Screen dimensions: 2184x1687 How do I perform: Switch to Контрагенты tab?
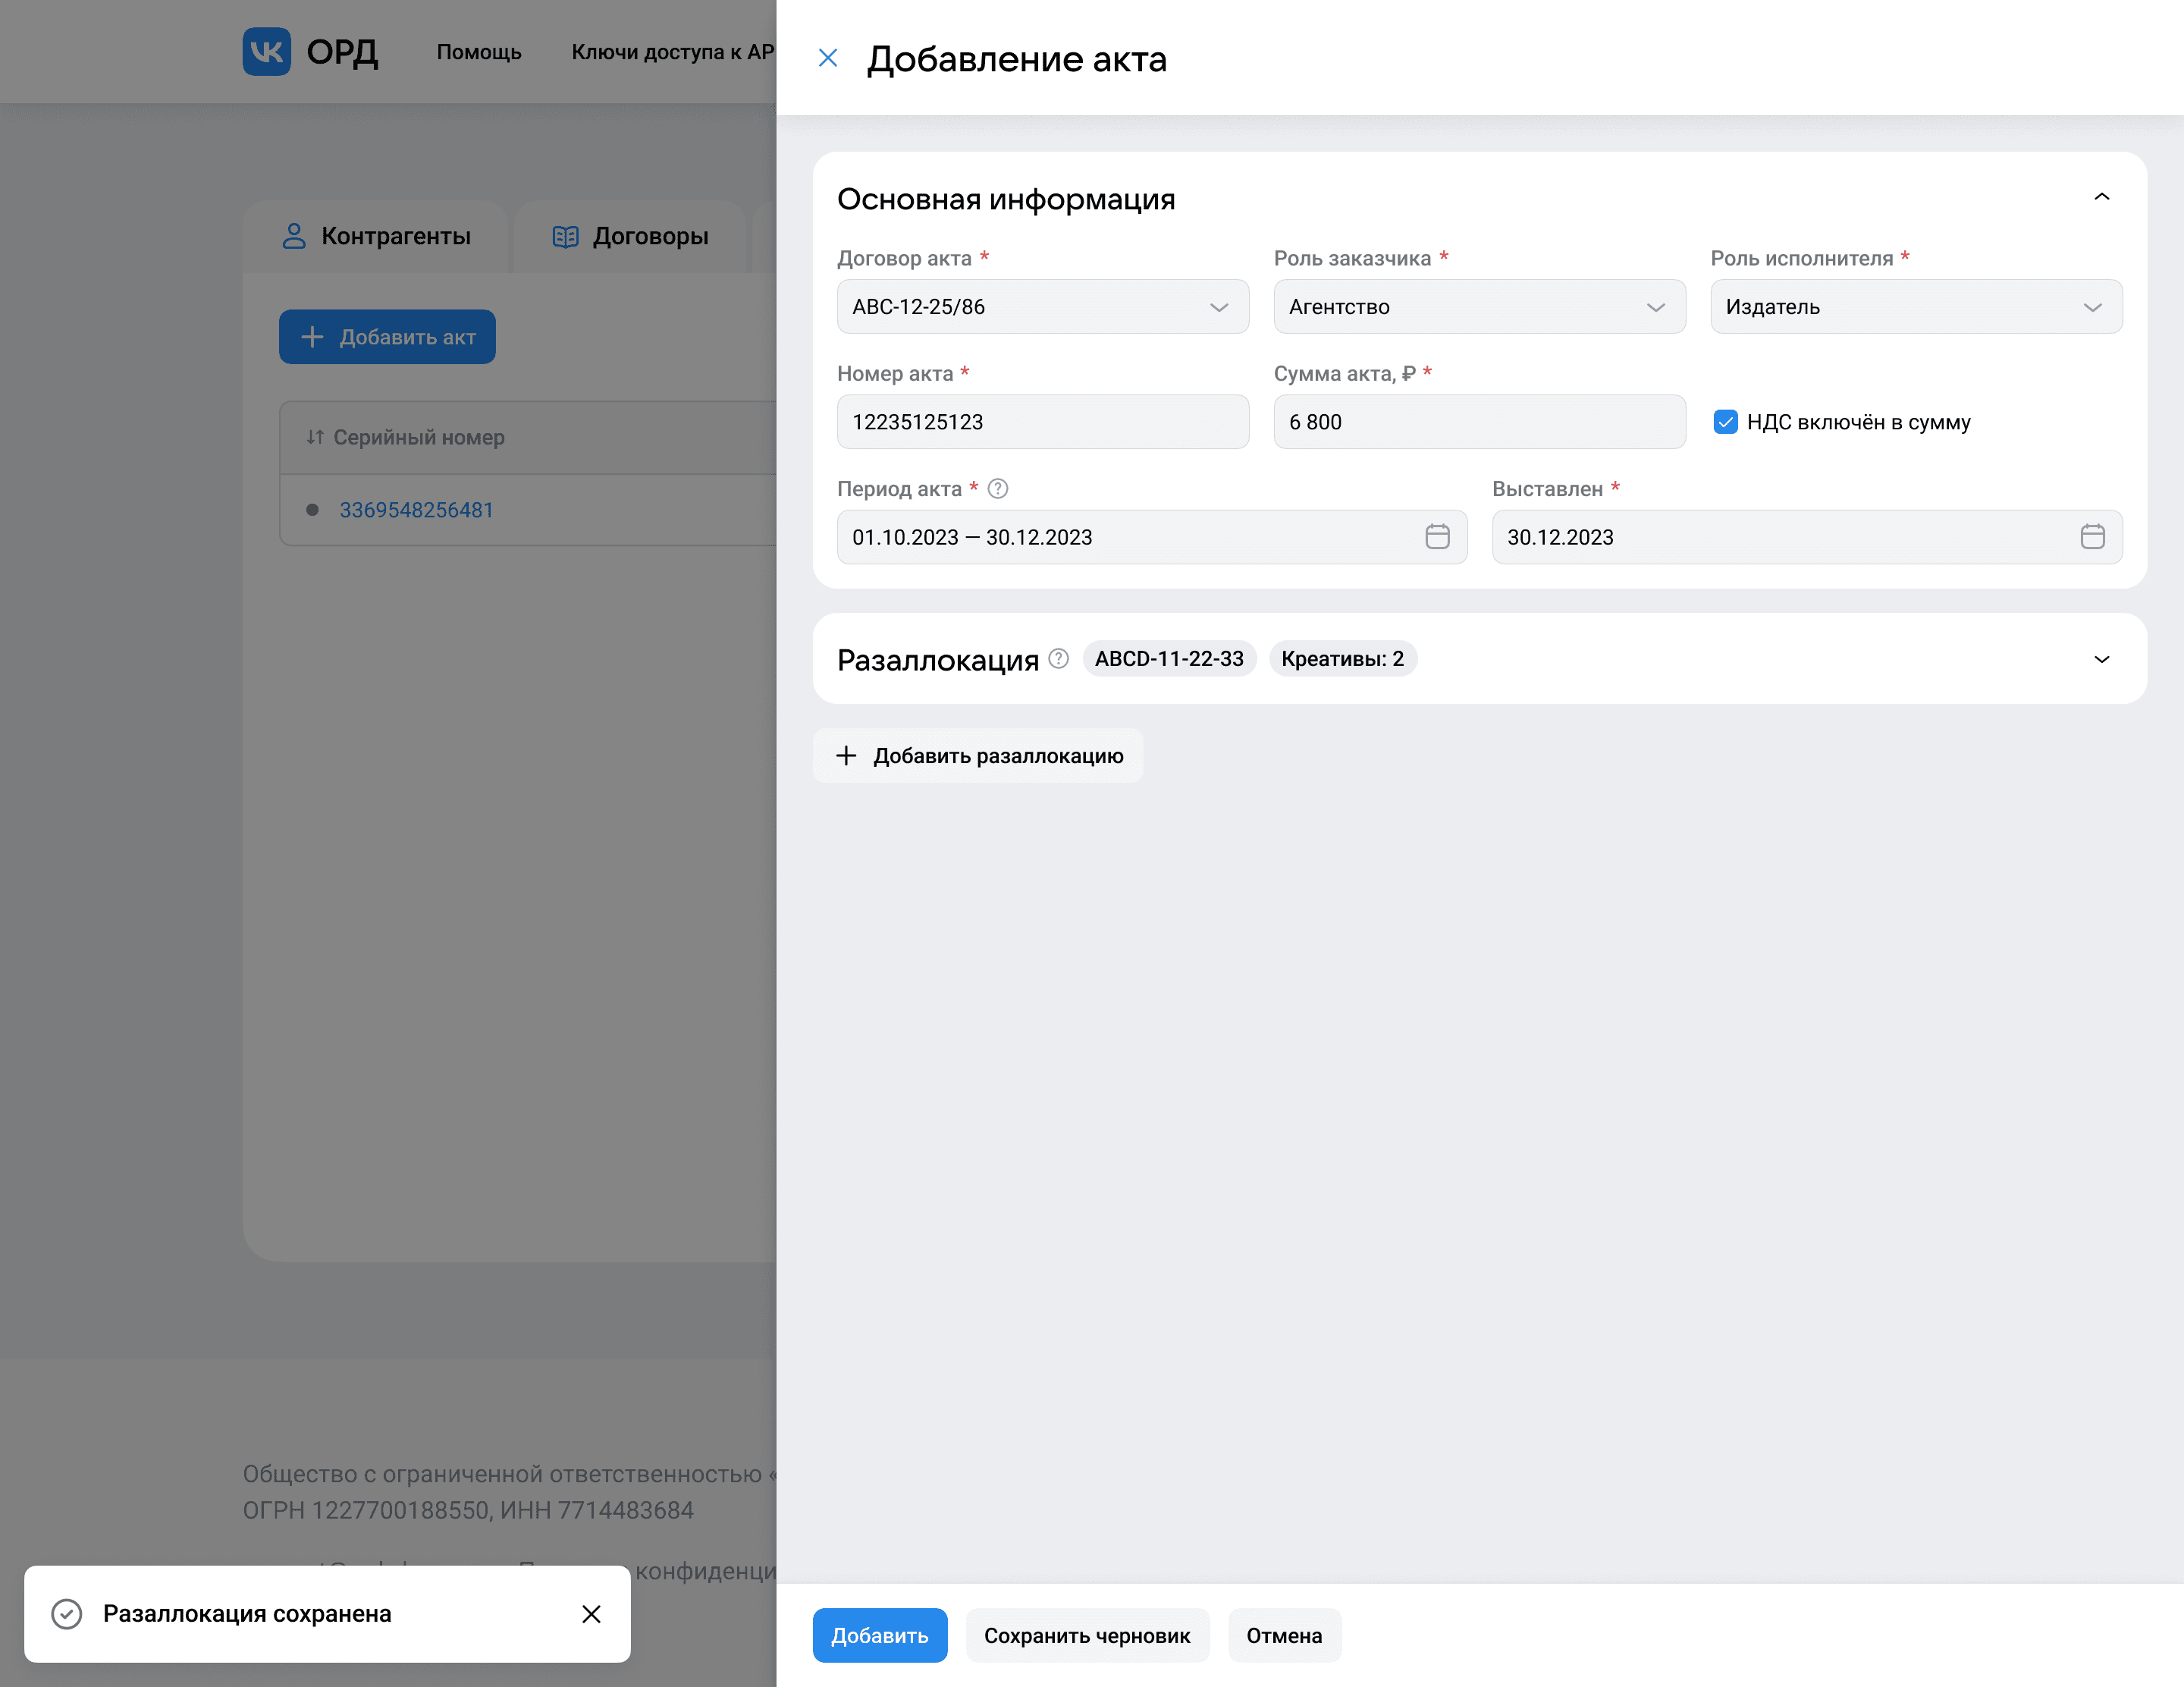click(377, 237)
